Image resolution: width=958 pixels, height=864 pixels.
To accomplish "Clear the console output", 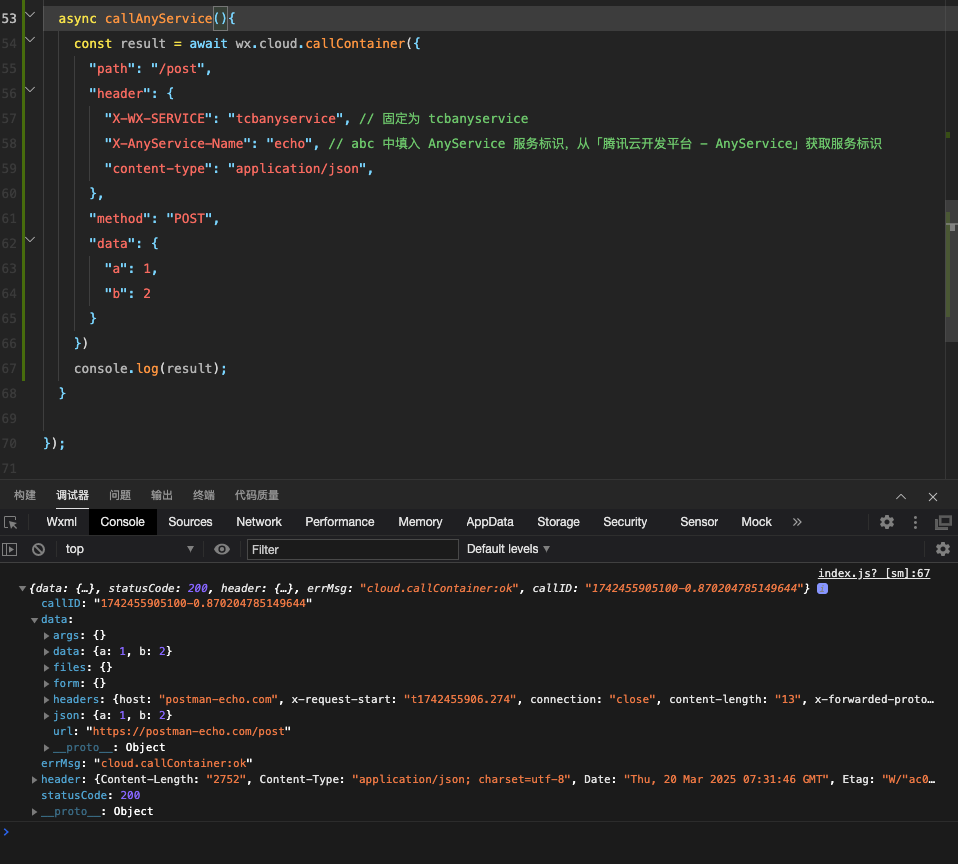I will point(38,549).
